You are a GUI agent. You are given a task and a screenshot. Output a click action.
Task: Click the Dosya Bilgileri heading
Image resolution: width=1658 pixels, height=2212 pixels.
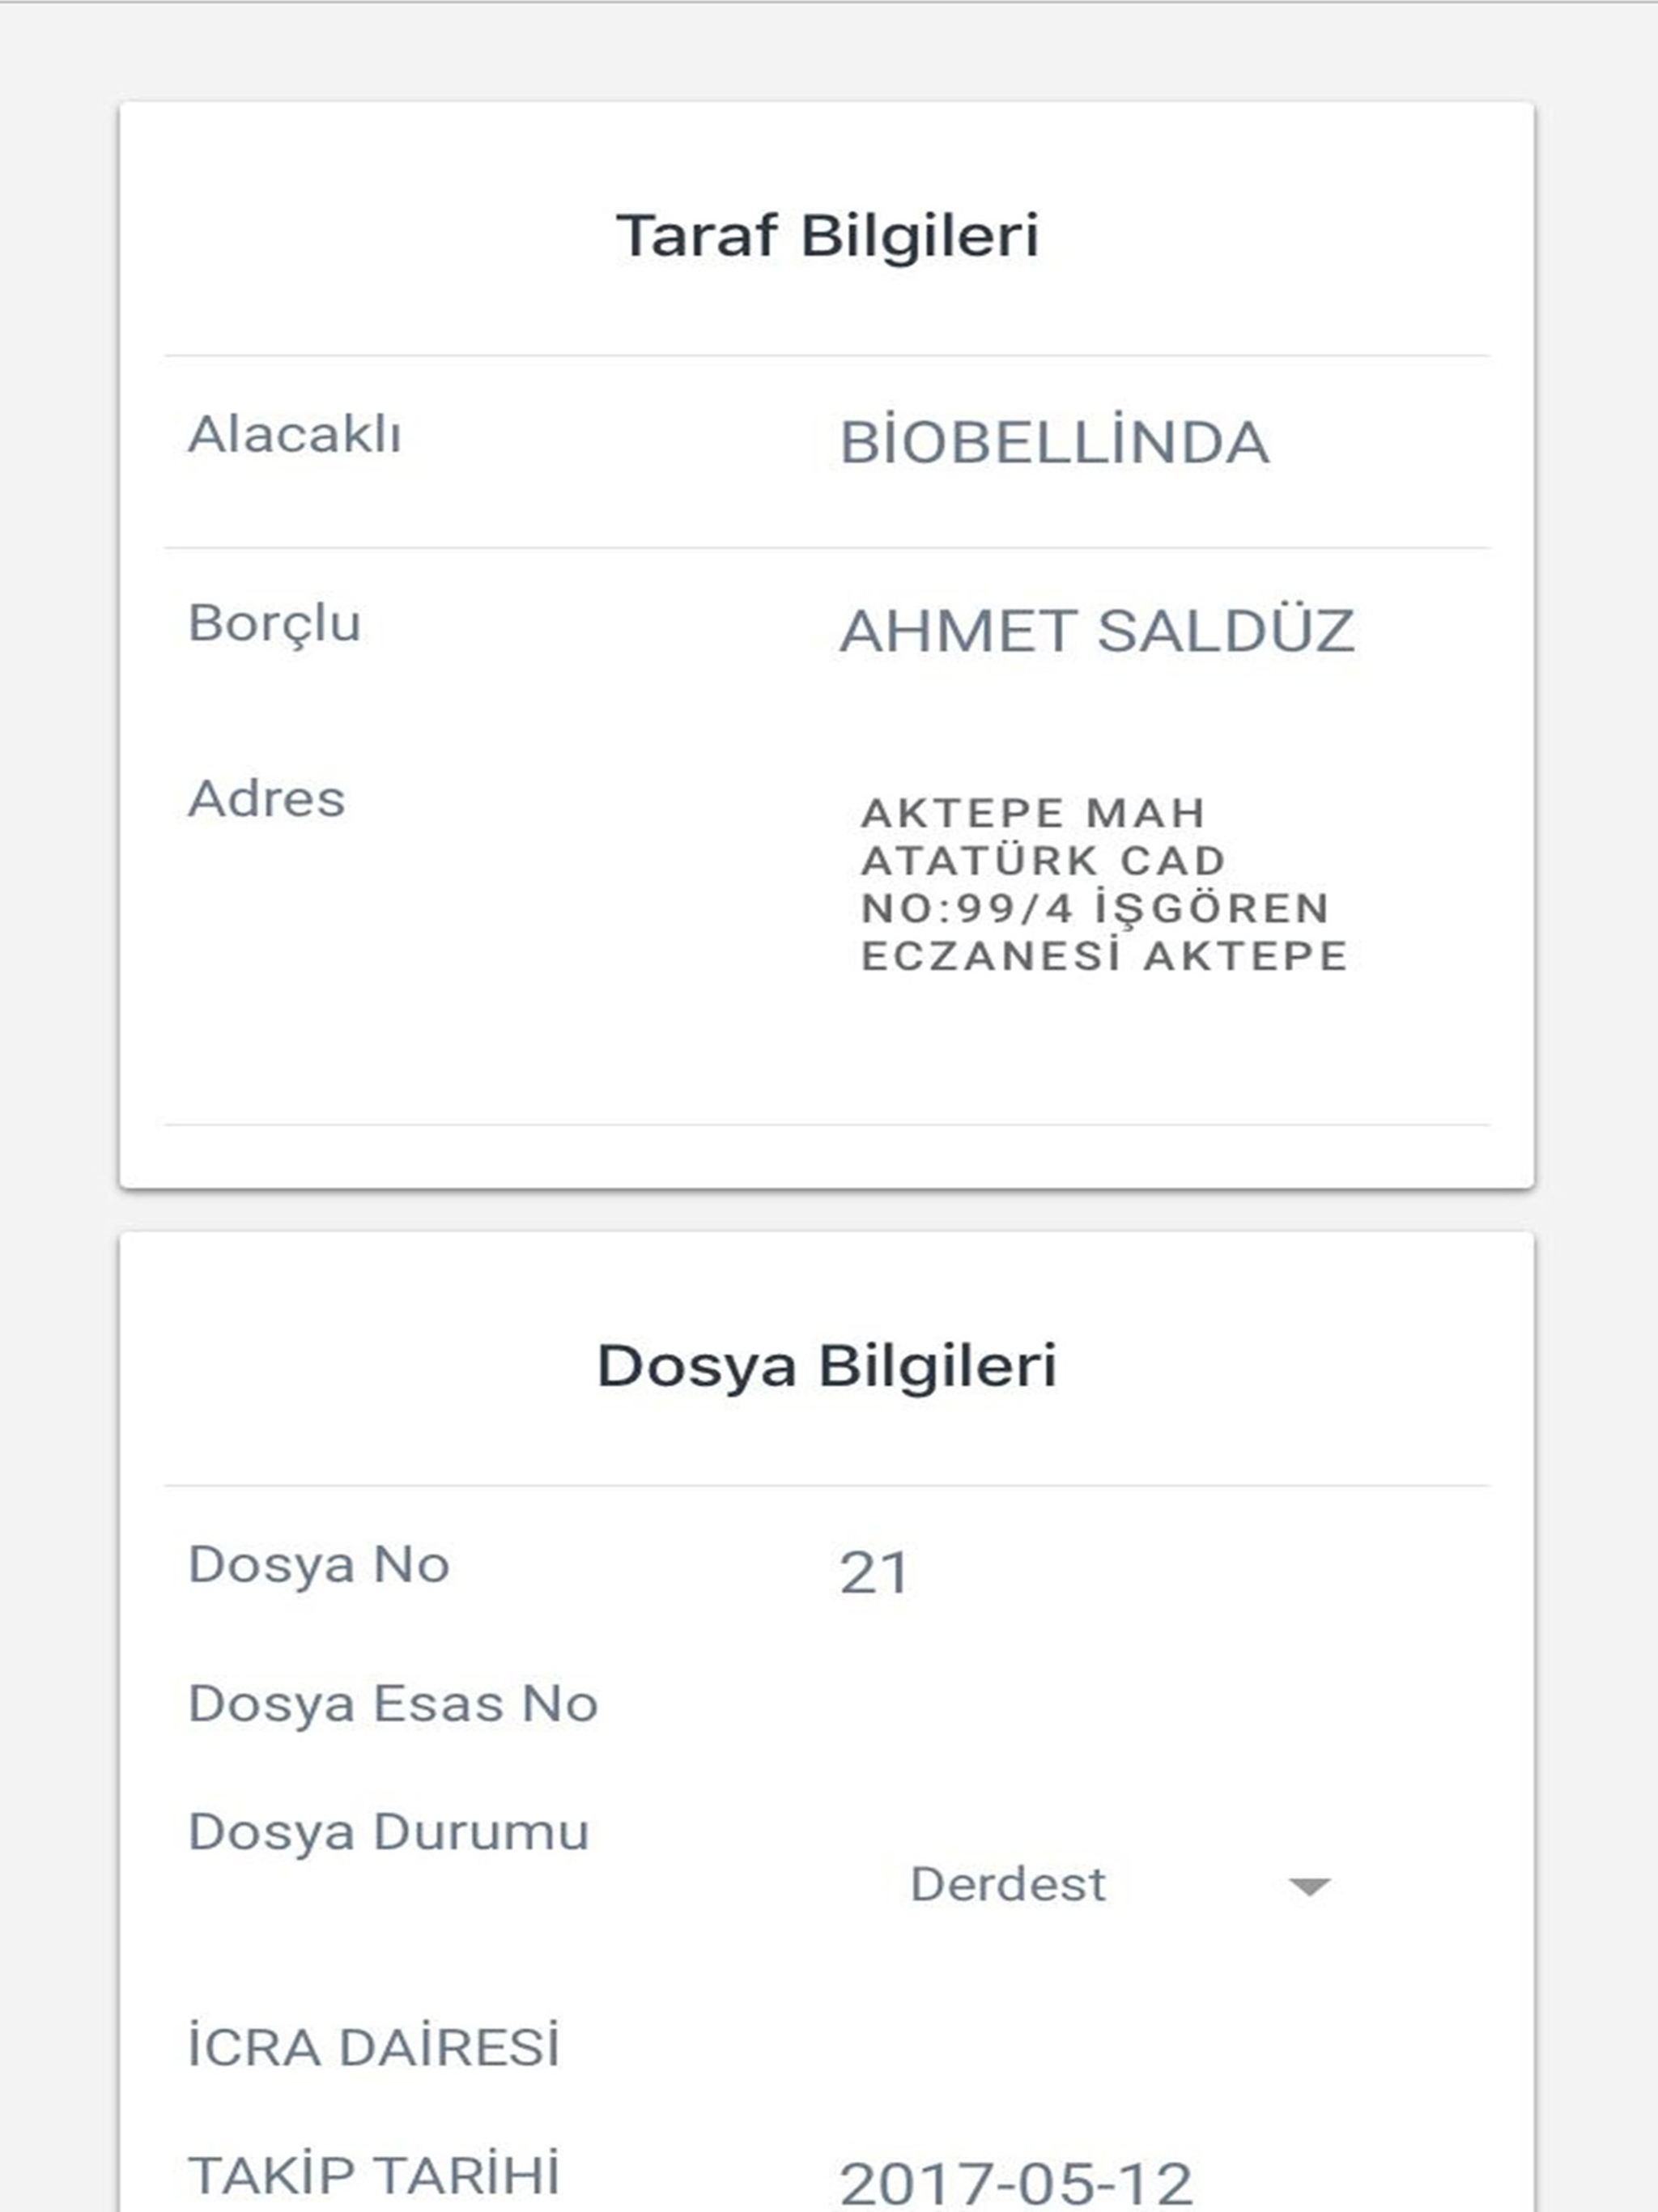[827, 1366]
